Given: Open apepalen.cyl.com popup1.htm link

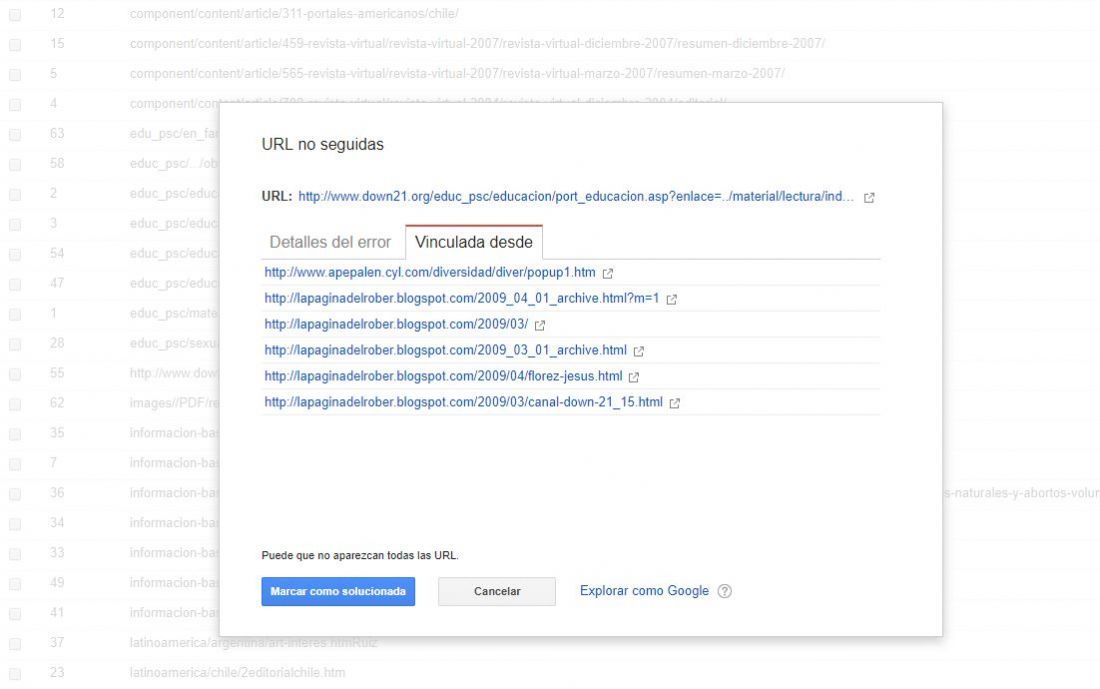Looking at the screenshot, I should 429,272.
